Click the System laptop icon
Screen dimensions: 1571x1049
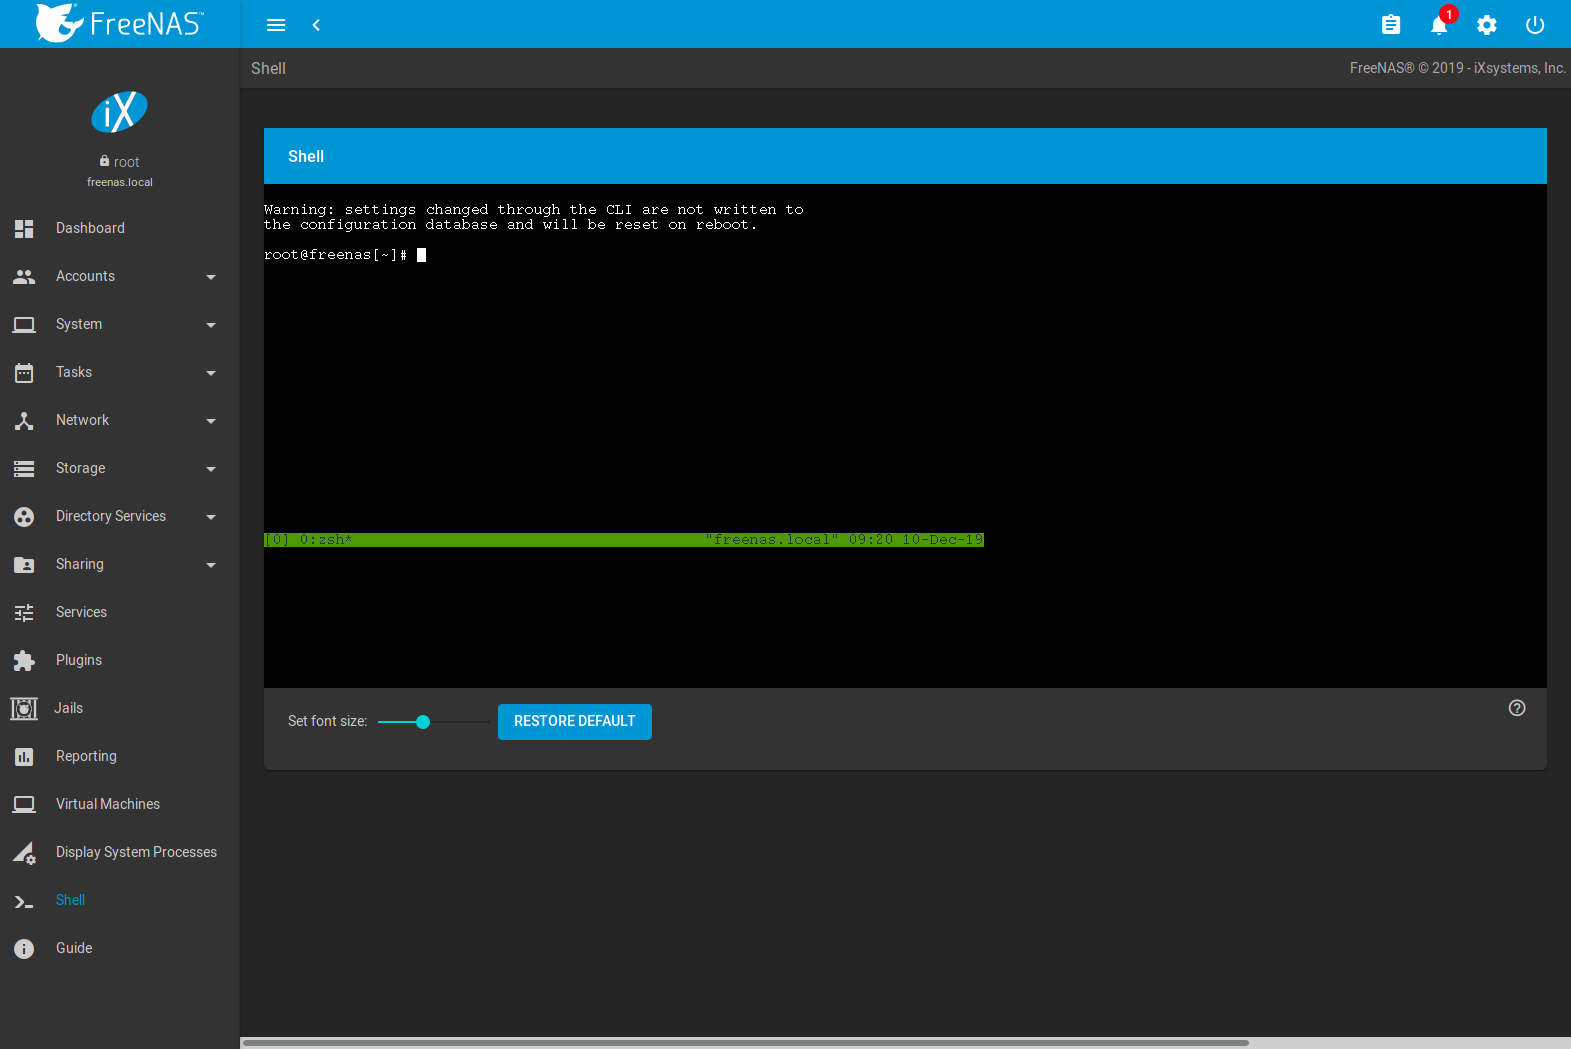pyautogui.click(x=24, y=324)
